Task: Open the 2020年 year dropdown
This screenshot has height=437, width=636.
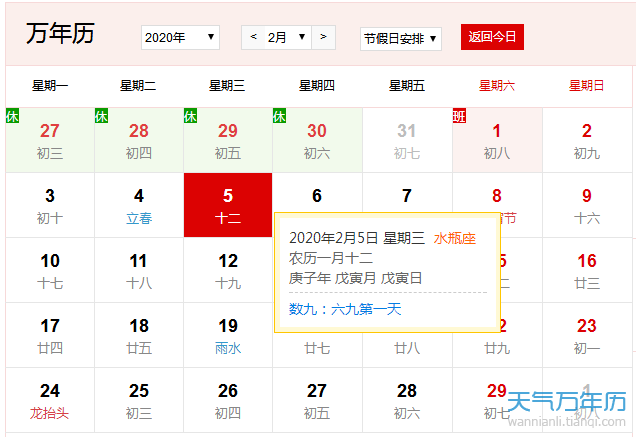Action: pos(180,38)
